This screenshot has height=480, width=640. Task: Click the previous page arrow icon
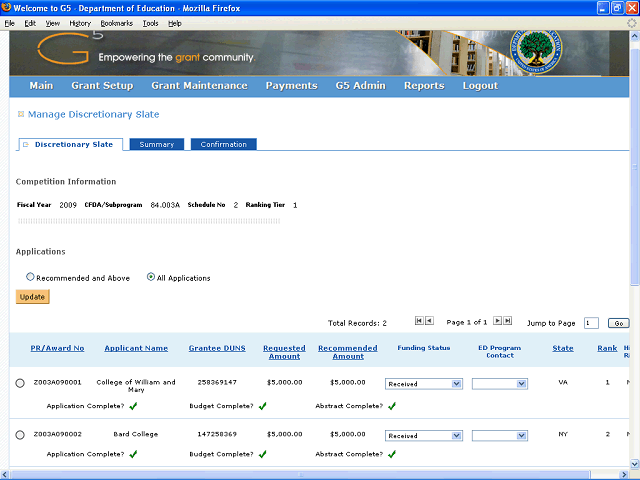click(x=430, y=321)
